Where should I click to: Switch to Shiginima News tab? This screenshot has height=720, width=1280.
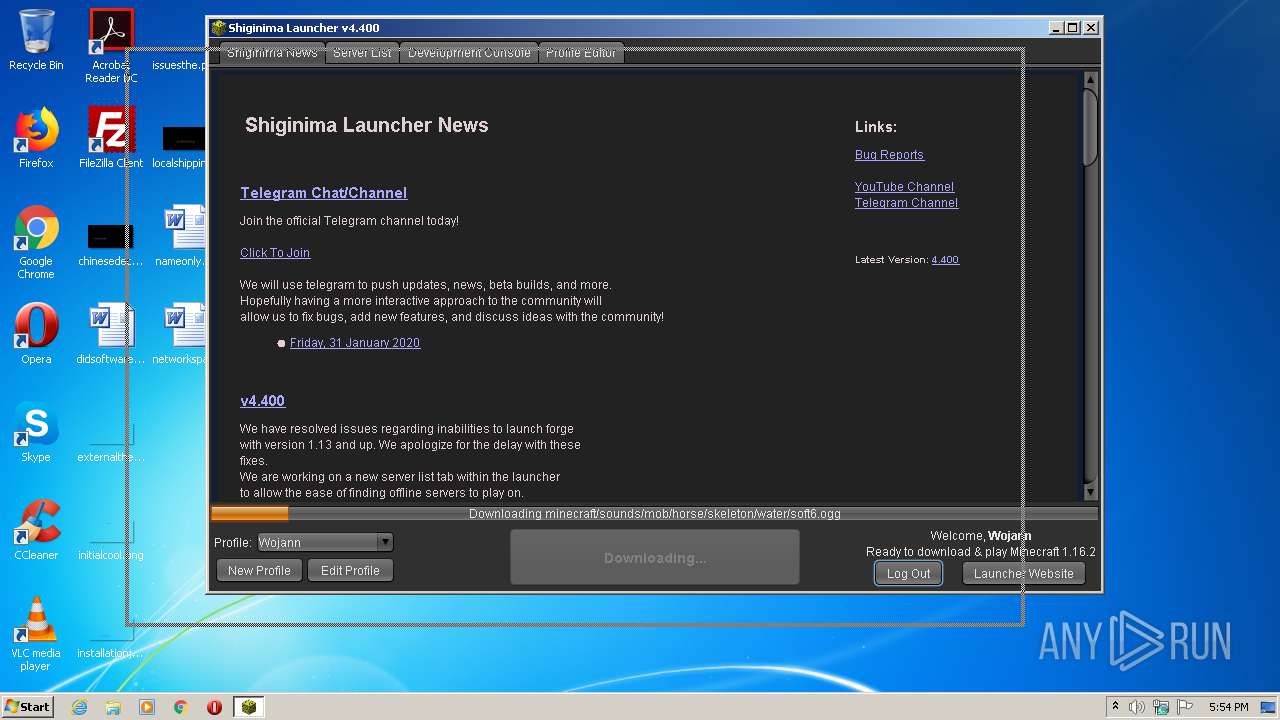(272, 53)
